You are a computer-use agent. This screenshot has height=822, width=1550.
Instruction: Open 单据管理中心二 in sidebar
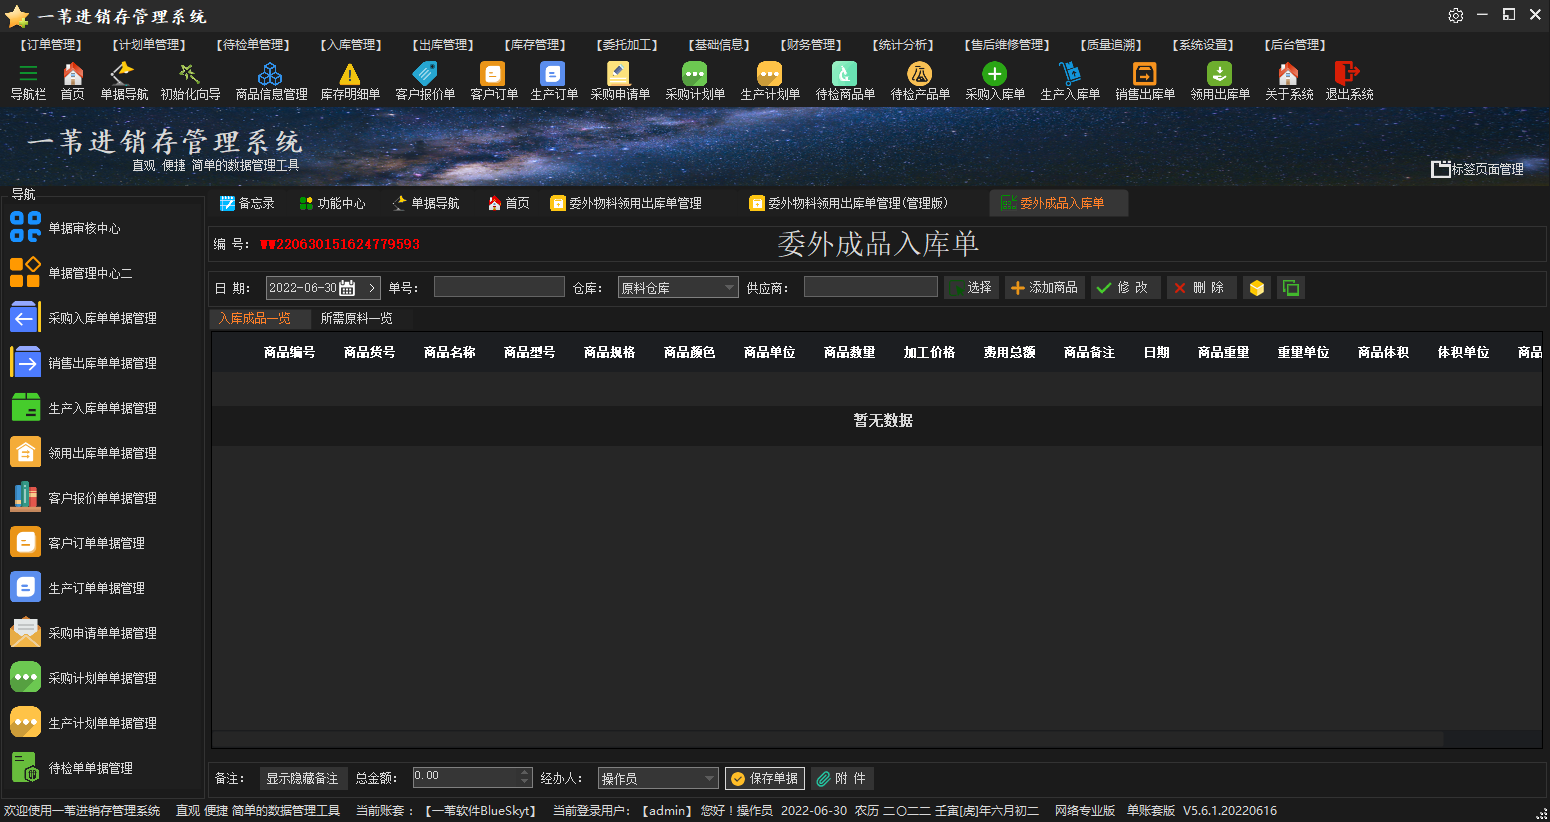tap(90, 273)
